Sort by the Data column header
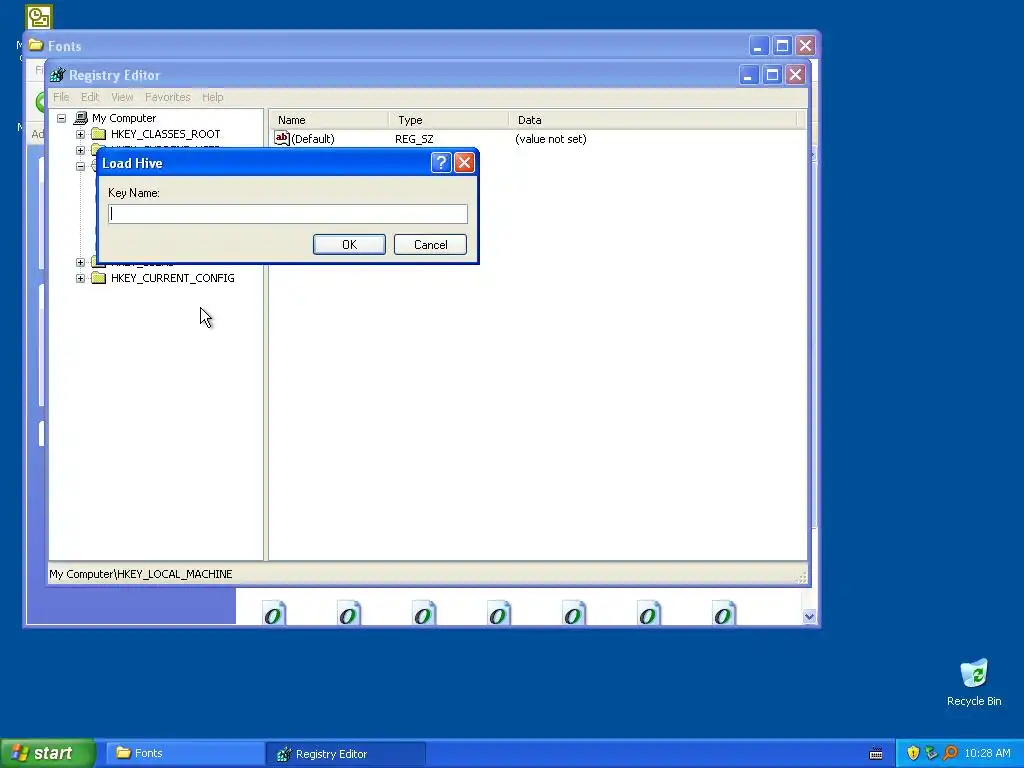Viewport: 1024px width, 768px height. pos(653,120)
